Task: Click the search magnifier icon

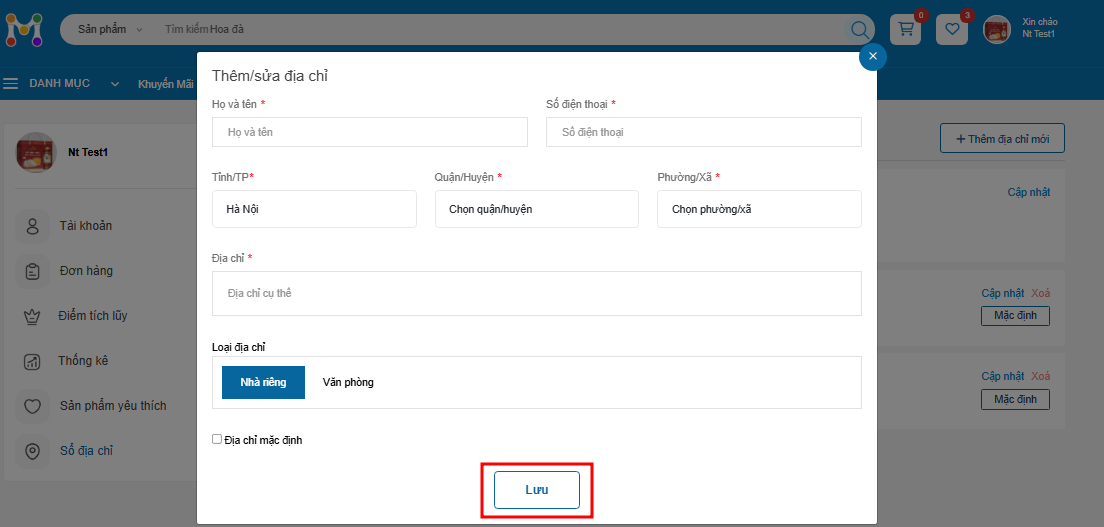Action: coord(860,30)
